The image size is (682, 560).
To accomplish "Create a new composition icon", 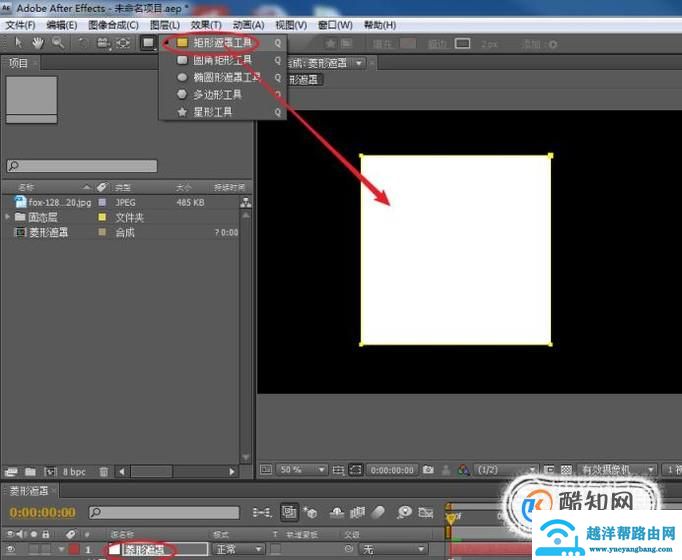I will pyautogui.click(x=50, y=472).
